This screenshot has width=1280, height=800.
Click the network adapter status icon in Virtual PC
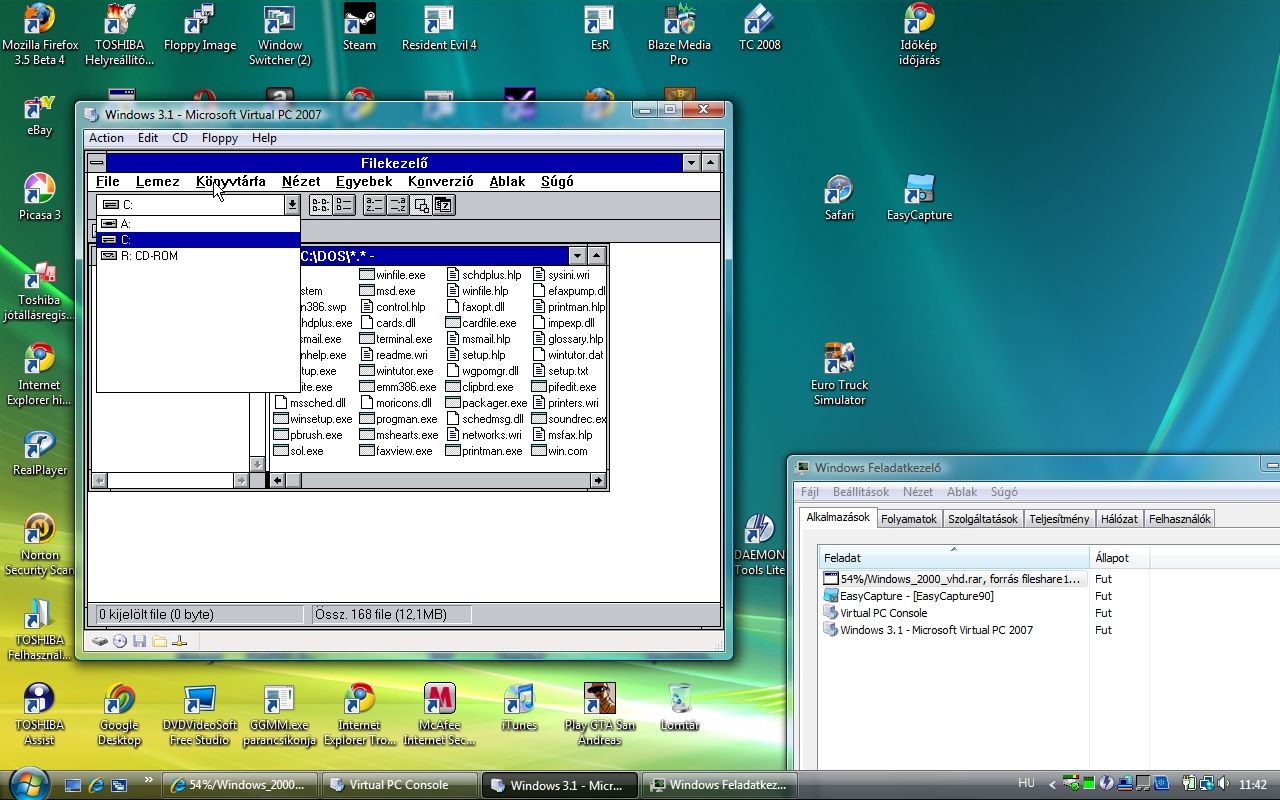(x=180, y=641)
